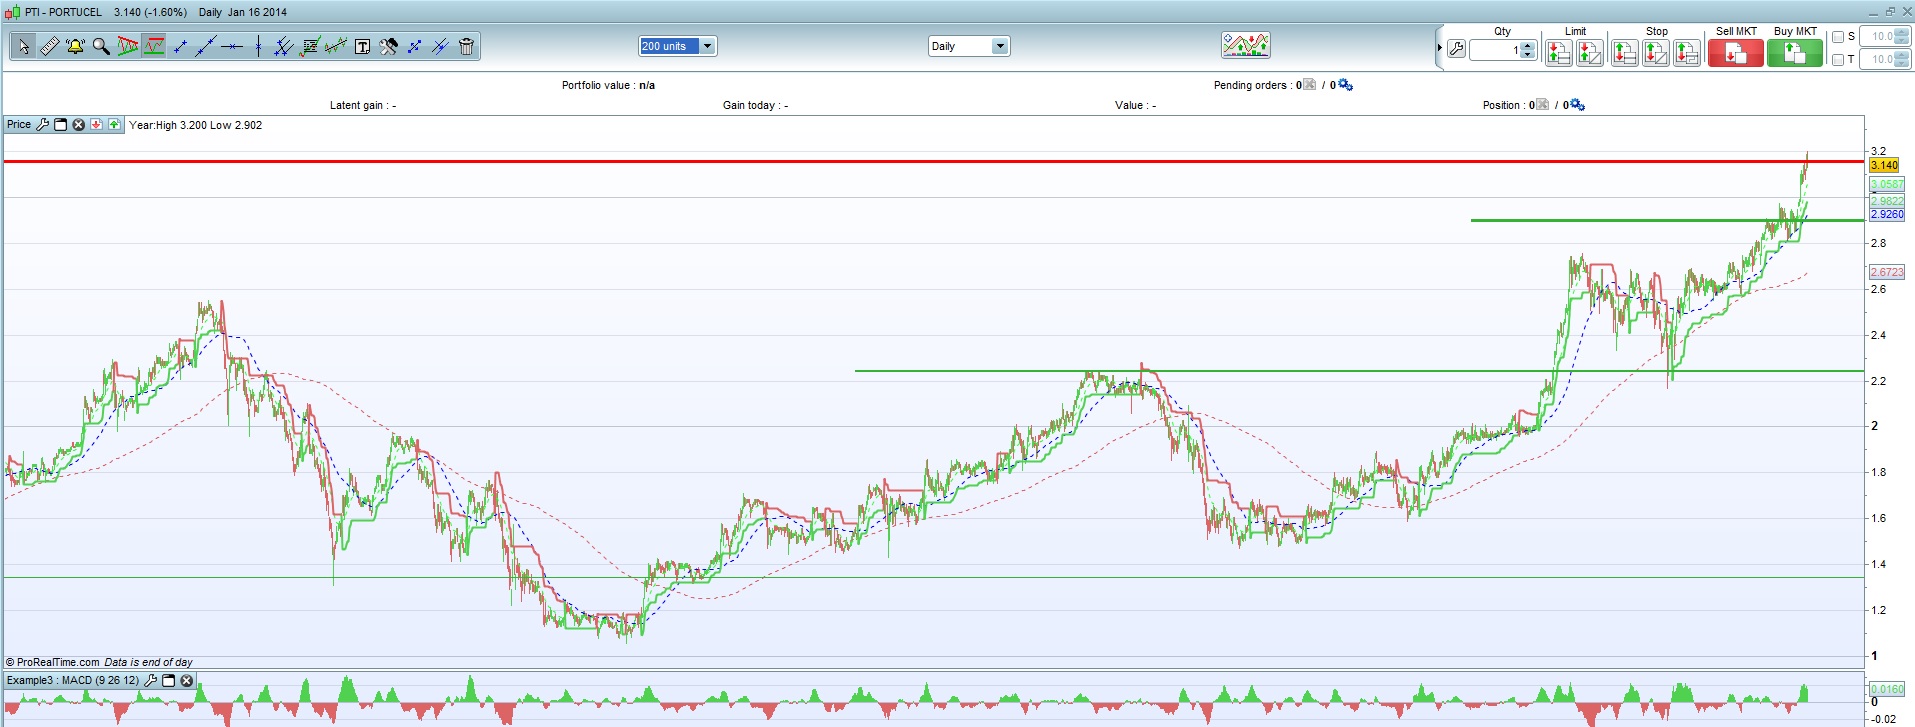This screenshot has height=727, width=1915.
Task: Increase the Qty value with up arrow
Action: 1527,45
